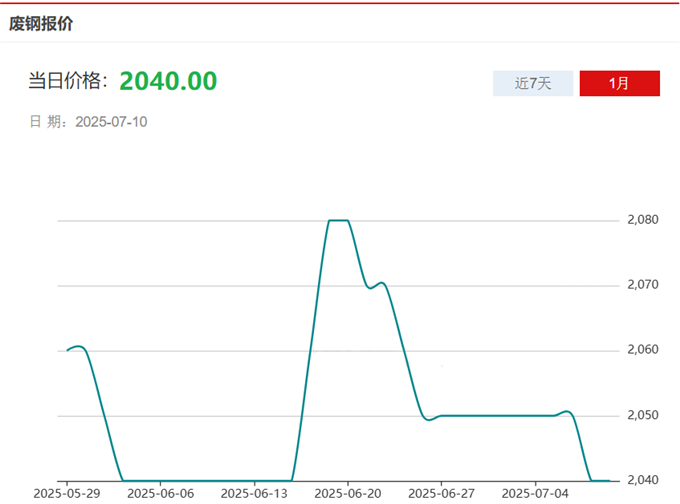Select the 2025-05-29 x-axis date label
The width and height of the screenshot is (680, 504).
[x=66, y=493]
